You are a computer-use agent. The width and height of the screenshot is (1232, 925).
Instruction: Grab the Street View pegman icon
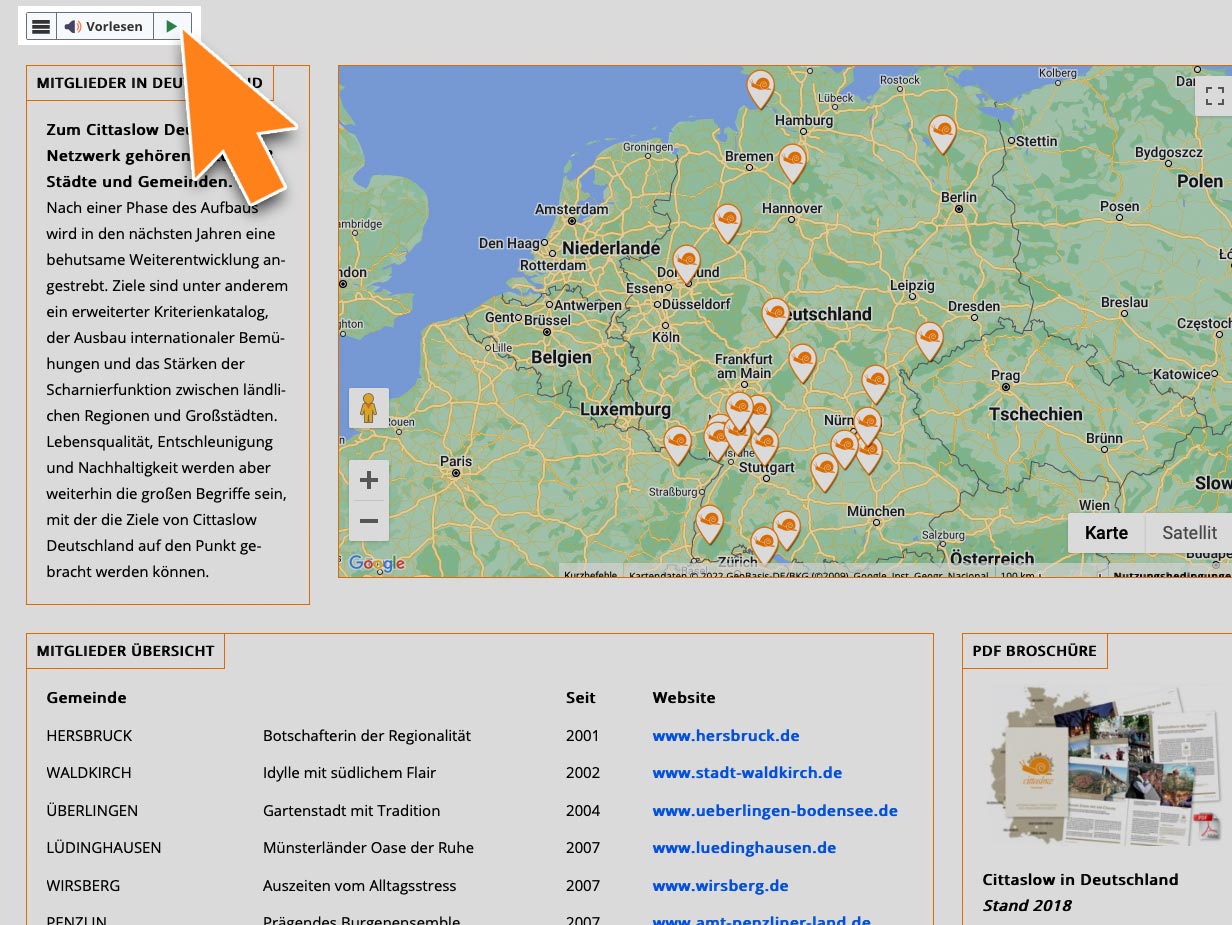(368, 408)
